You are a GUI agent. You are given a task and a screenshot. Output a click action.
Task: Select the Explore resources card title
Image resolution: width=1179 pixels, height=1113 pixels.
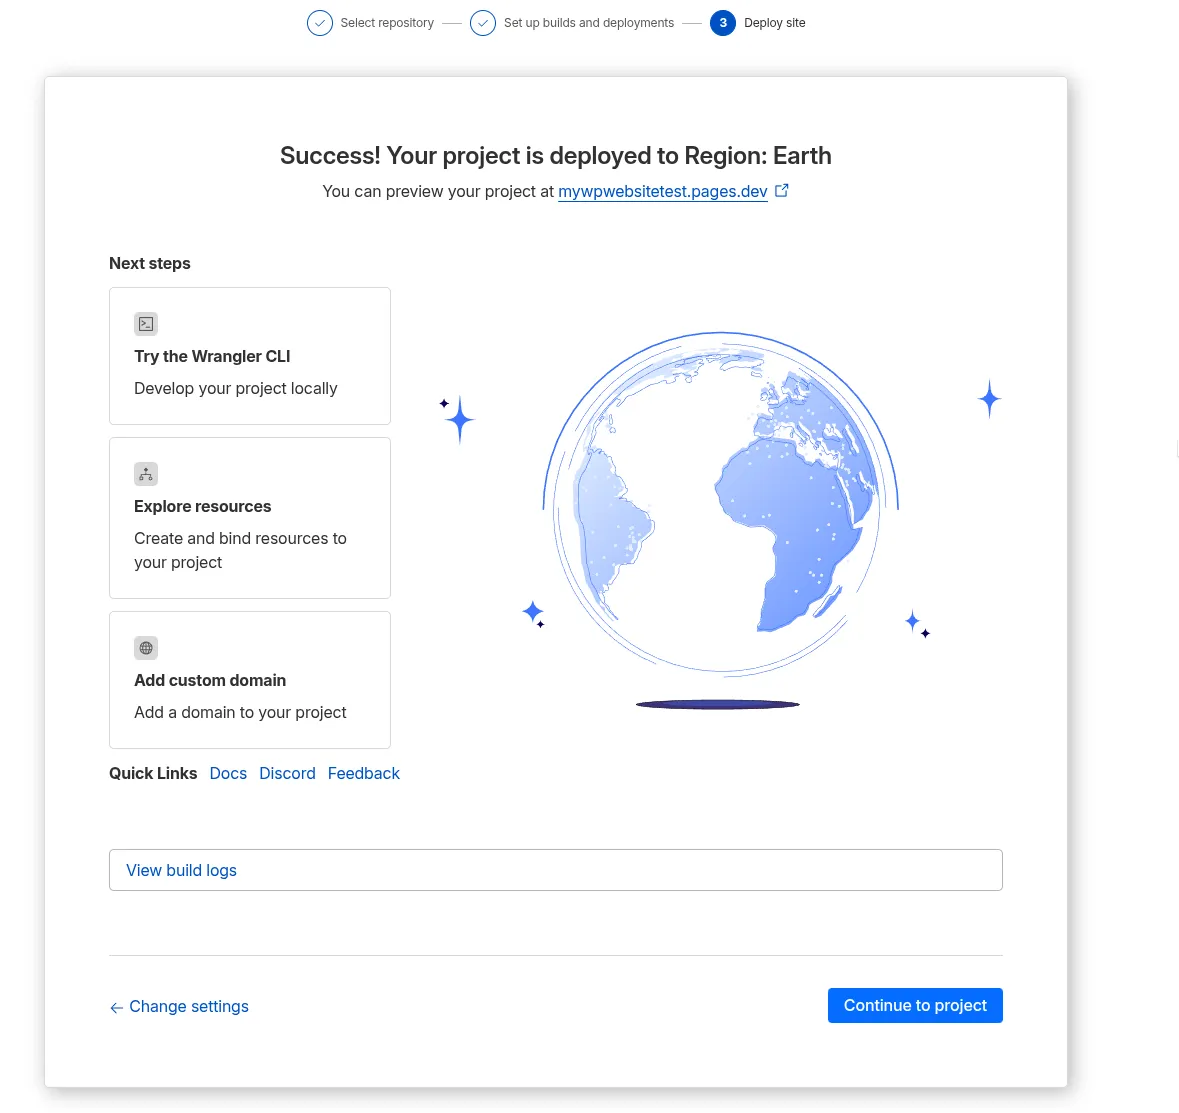point(203,506)
